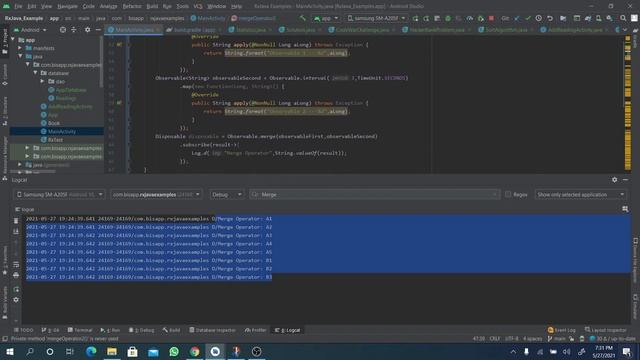Open the Navigate menu

(67, 6)
